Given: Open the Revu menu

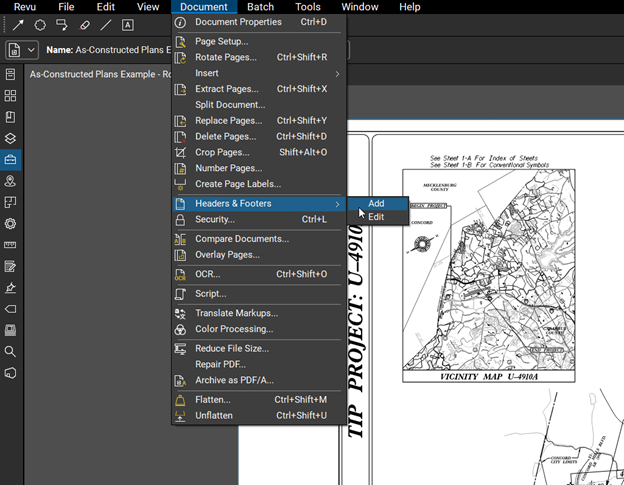Looking at the screenshot, I should click(25, 7).
